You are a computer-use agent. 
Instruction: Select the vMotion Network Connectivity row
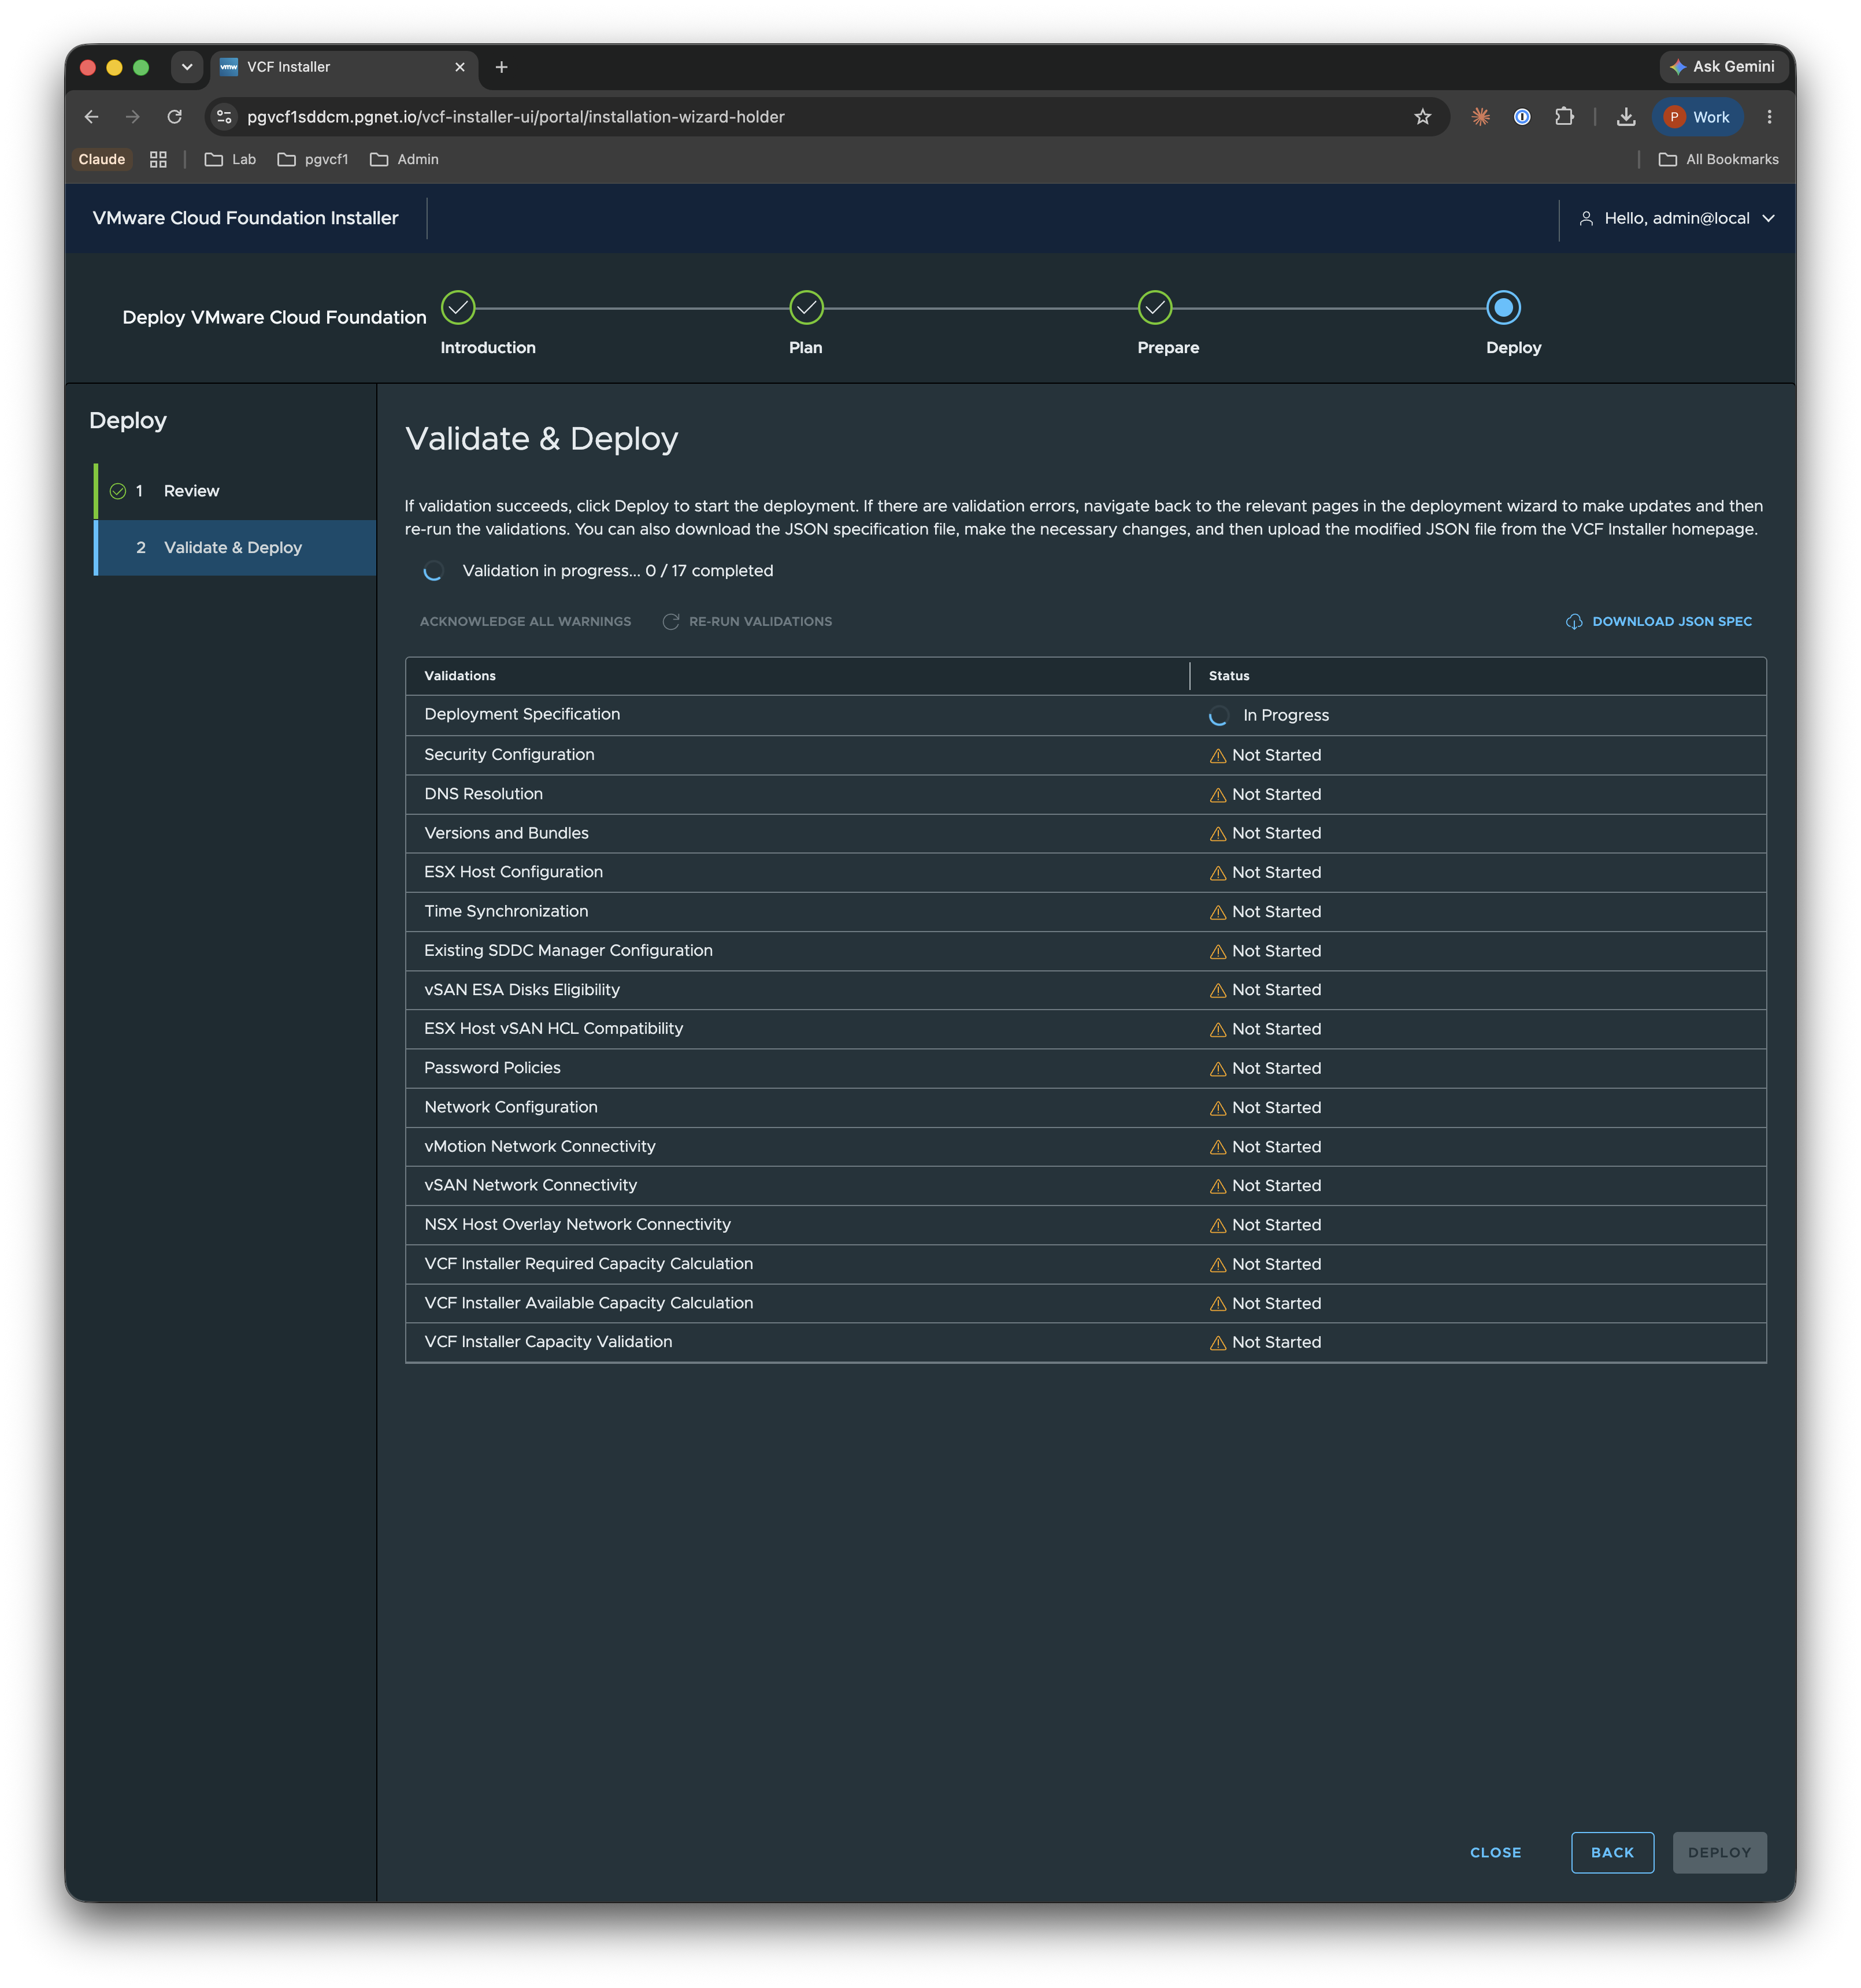point(1085,1147)
